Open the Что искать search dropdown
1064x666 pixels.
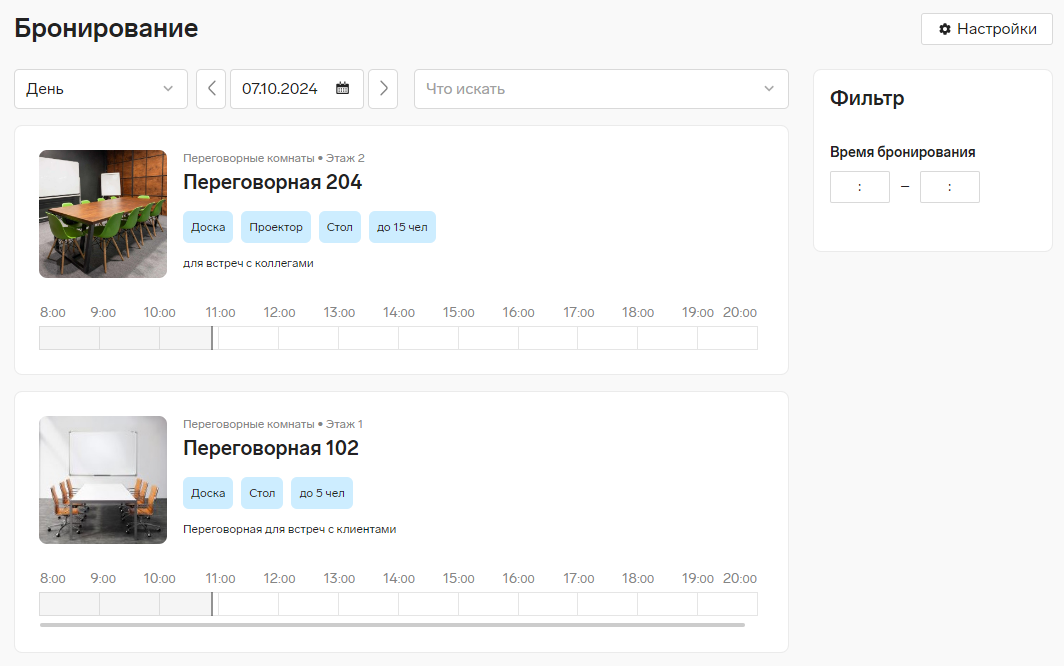coord(601,89)
